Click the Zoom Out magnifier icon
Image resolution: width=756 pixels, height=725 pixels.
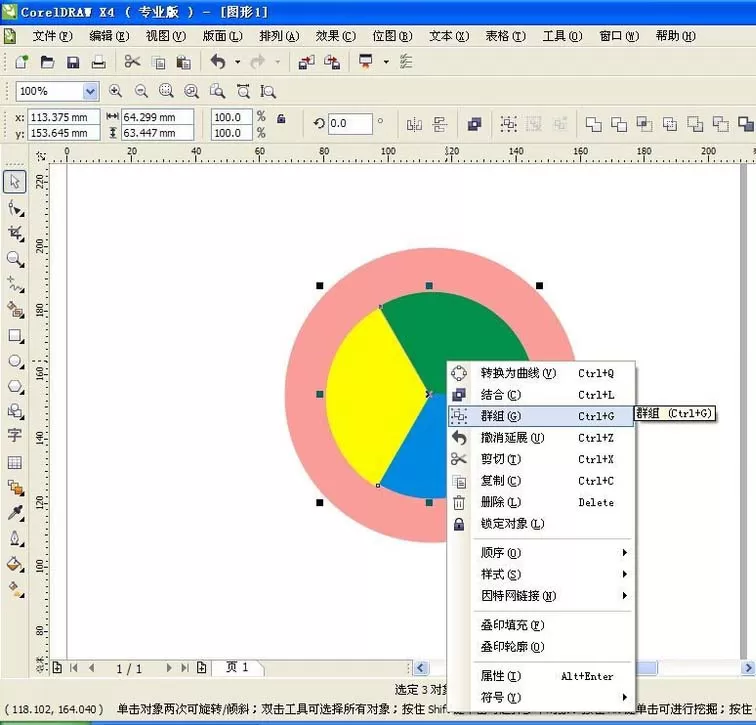[x=141, y=91]
